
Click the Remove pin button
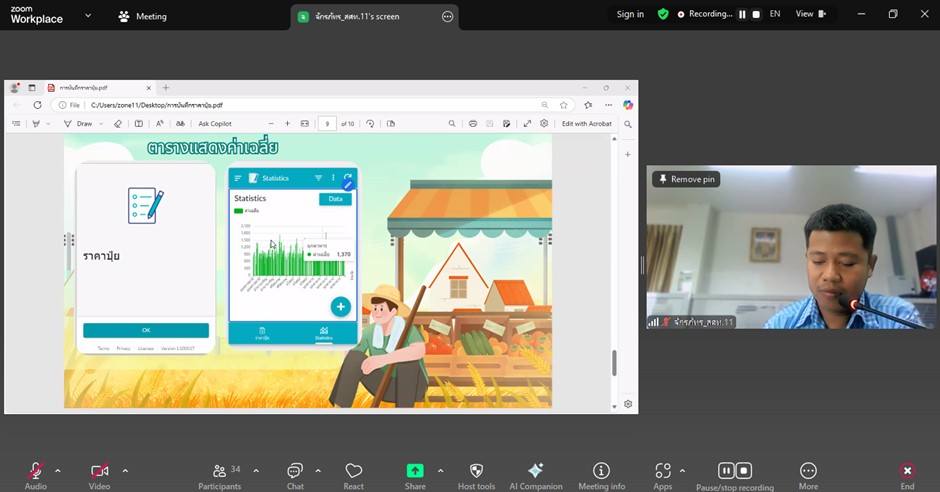tap(686, 179)
